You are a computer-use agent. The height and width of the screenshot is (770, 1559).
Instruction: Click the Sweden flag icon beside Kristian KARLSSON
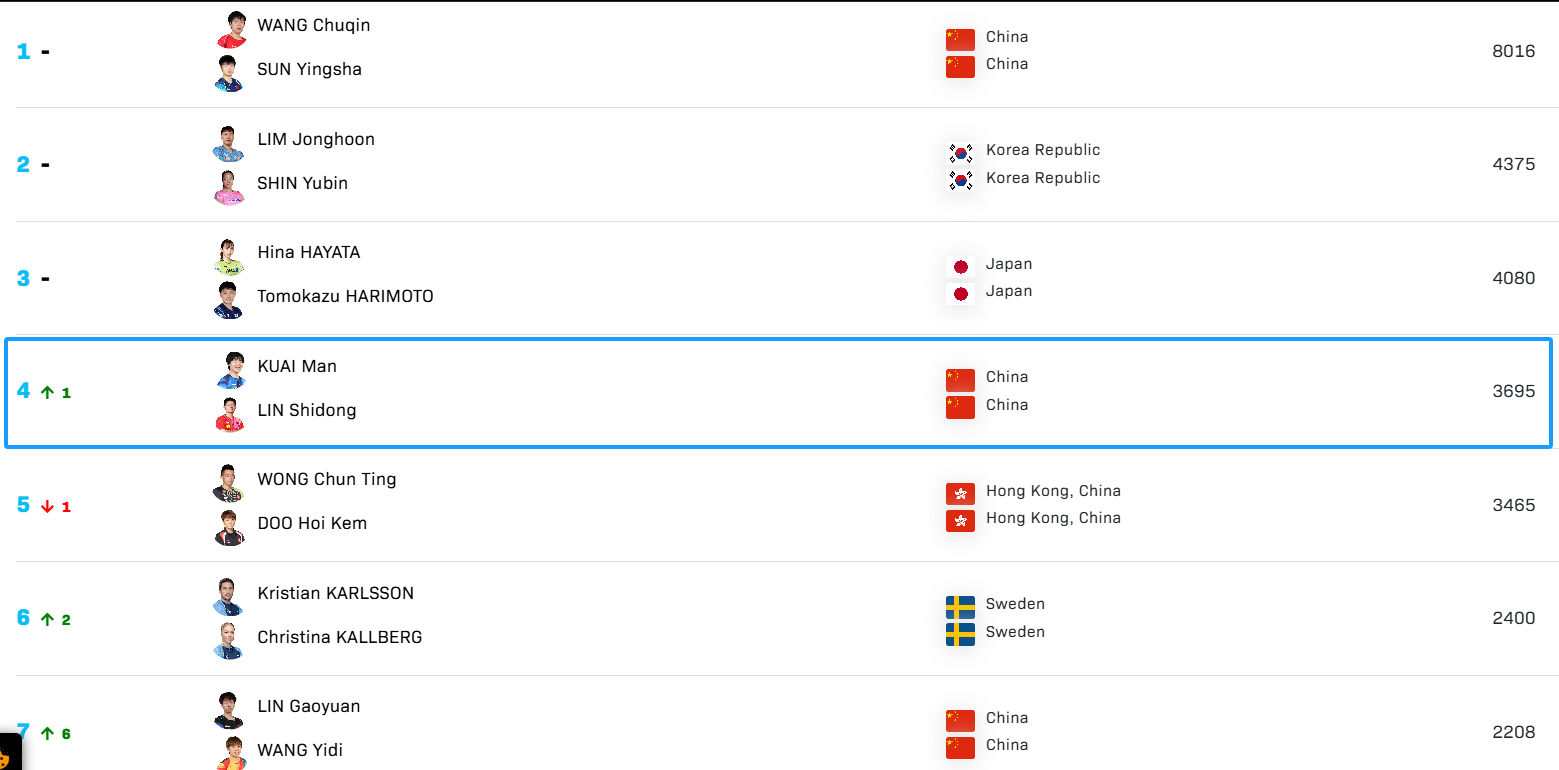pyautogui.click(x=960, y=607)
